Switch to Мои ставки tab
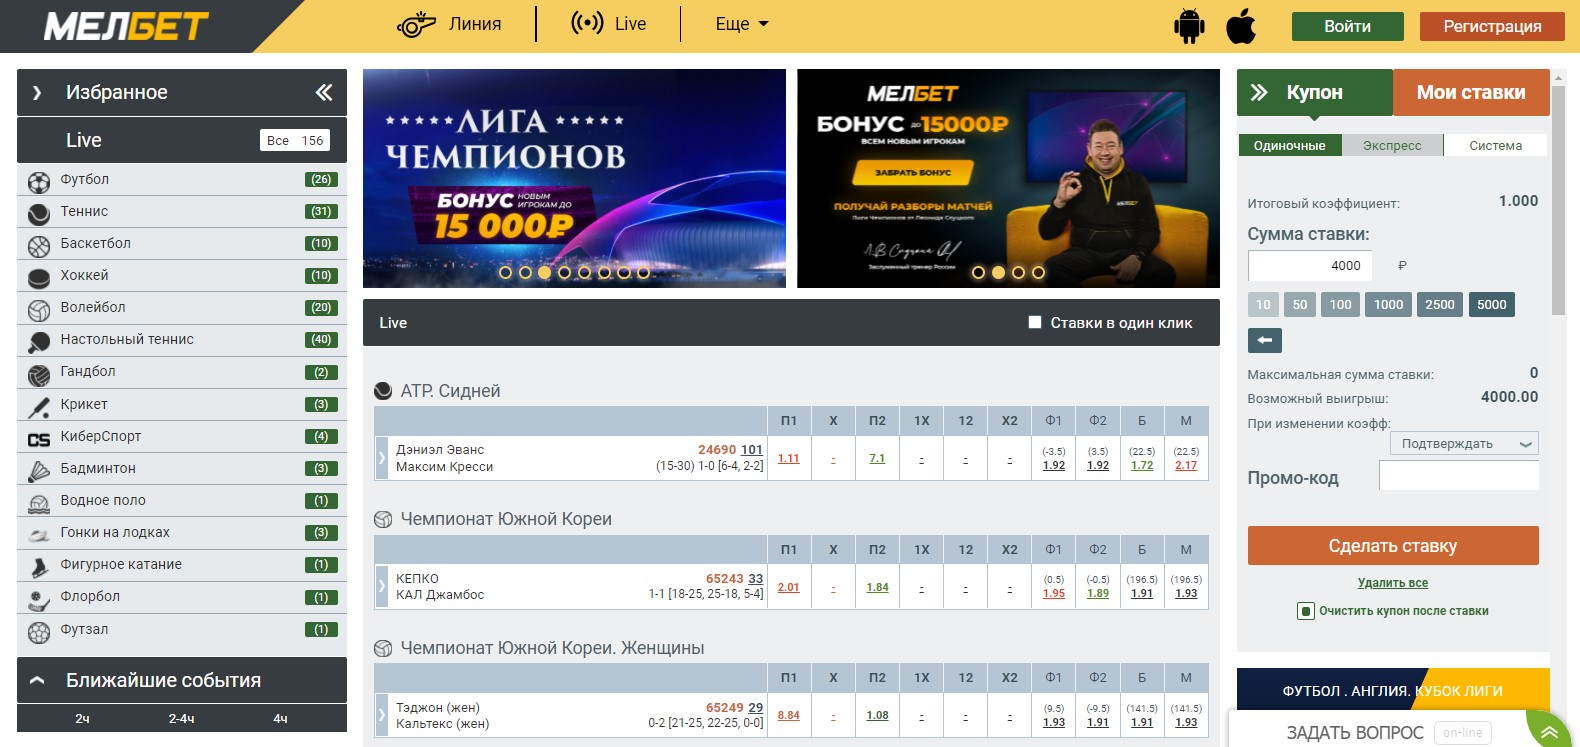This screenshot has height=747, width=1580. coord(1471,92)
